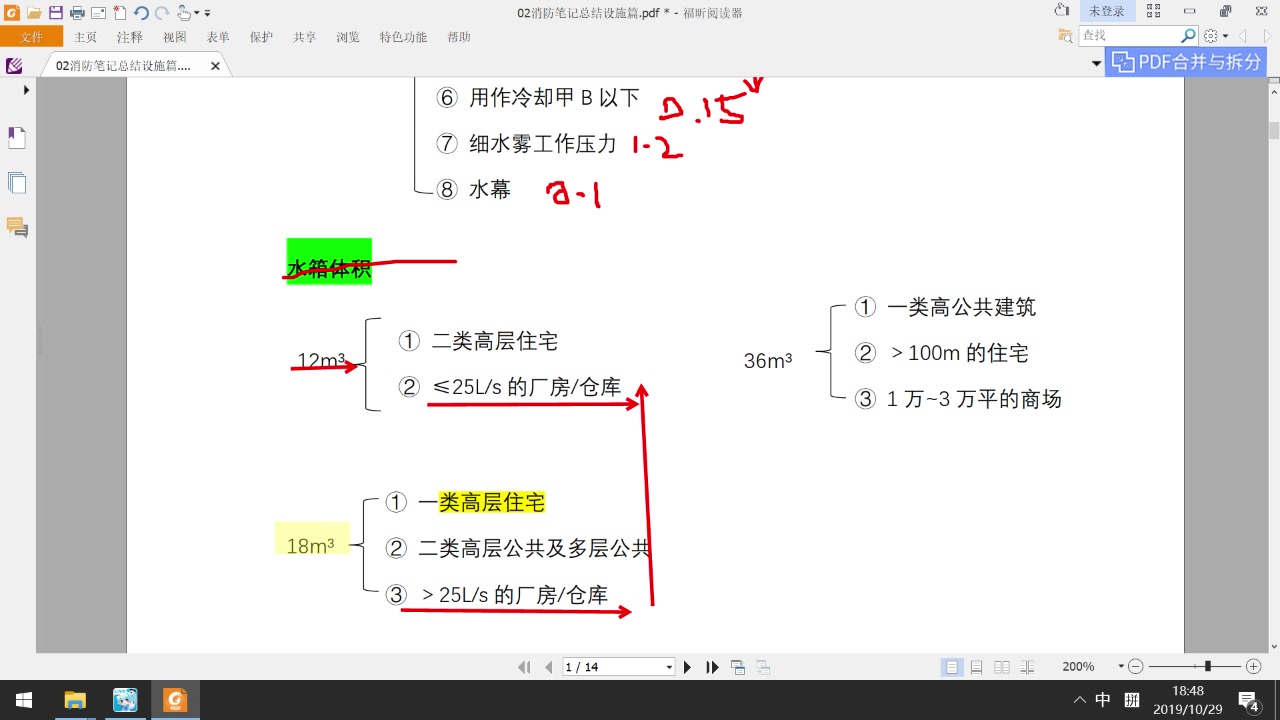Select continuous facing view mode
Screen dimensions: 1280x720
1025,667
